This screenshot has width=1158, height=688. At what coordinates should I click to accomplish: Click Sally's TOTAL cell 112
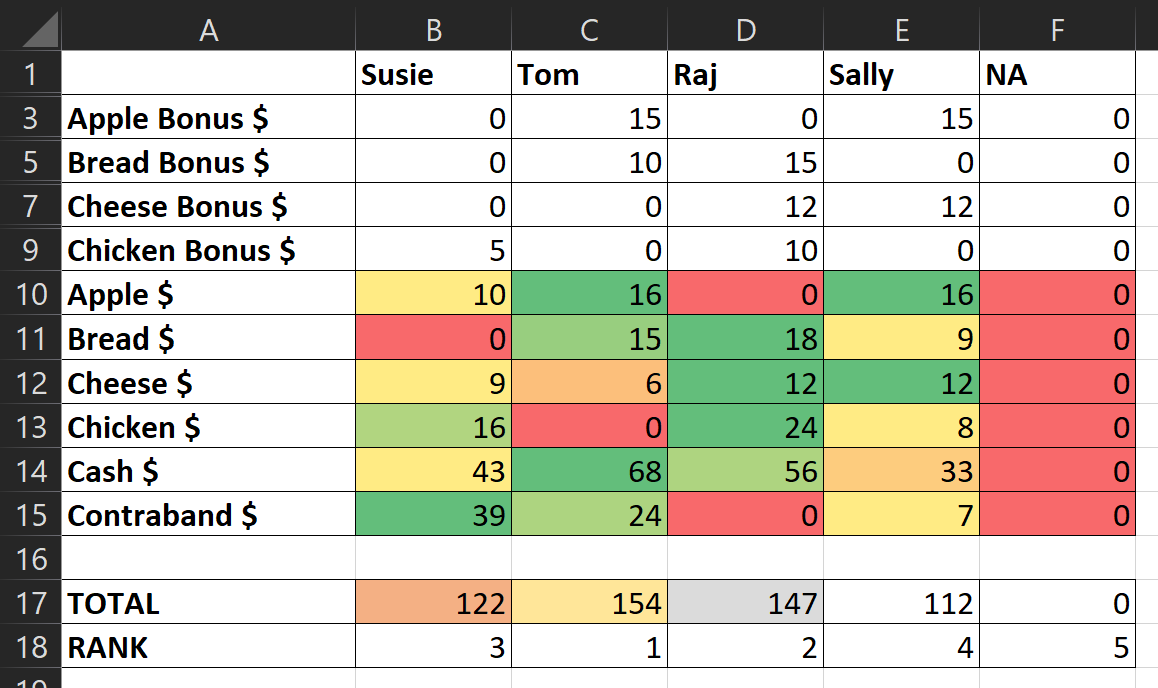902,602
